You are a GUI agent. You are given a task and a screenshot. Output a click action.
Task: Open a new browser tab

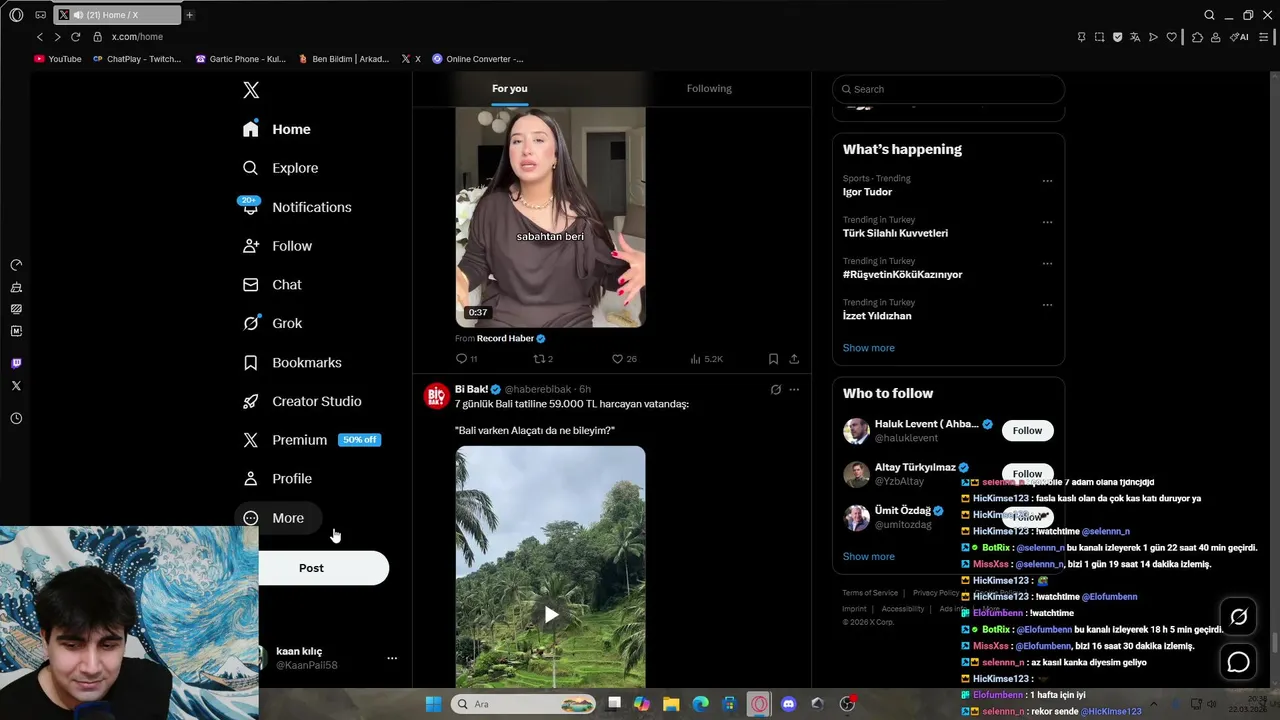coord(189,15)
